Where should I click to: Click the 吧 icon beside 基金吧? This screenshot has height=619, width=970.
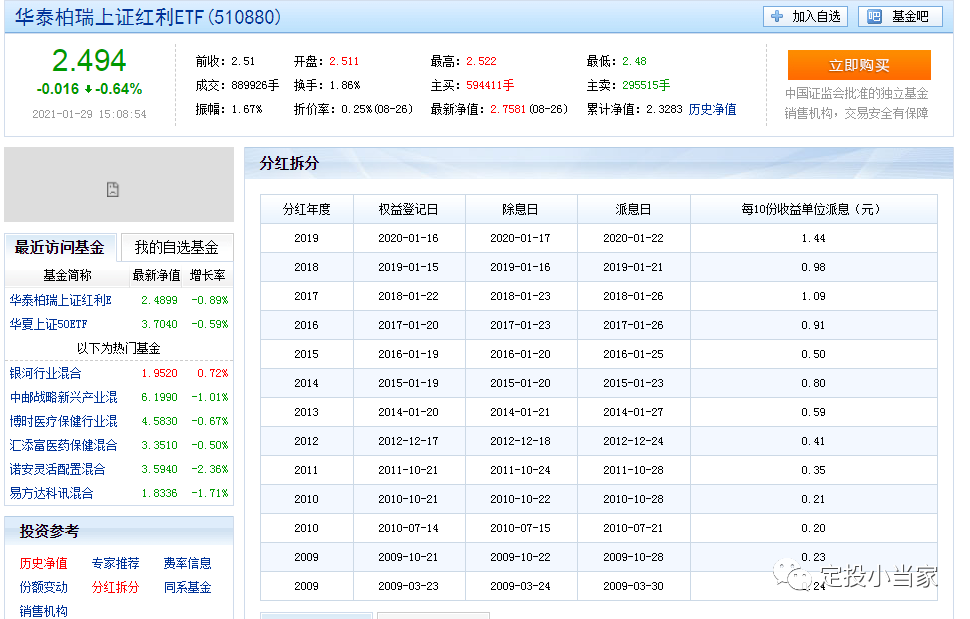coord(874,17)
